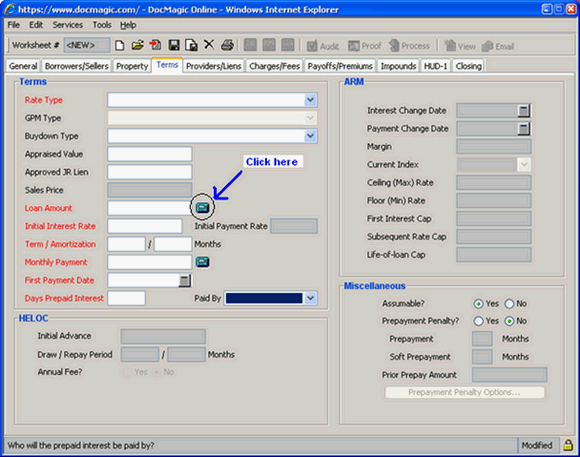Select No for Prepayment Penalty
Viewport: 580px width, 457px height.
pyautogui.click(x=509, y=321)
